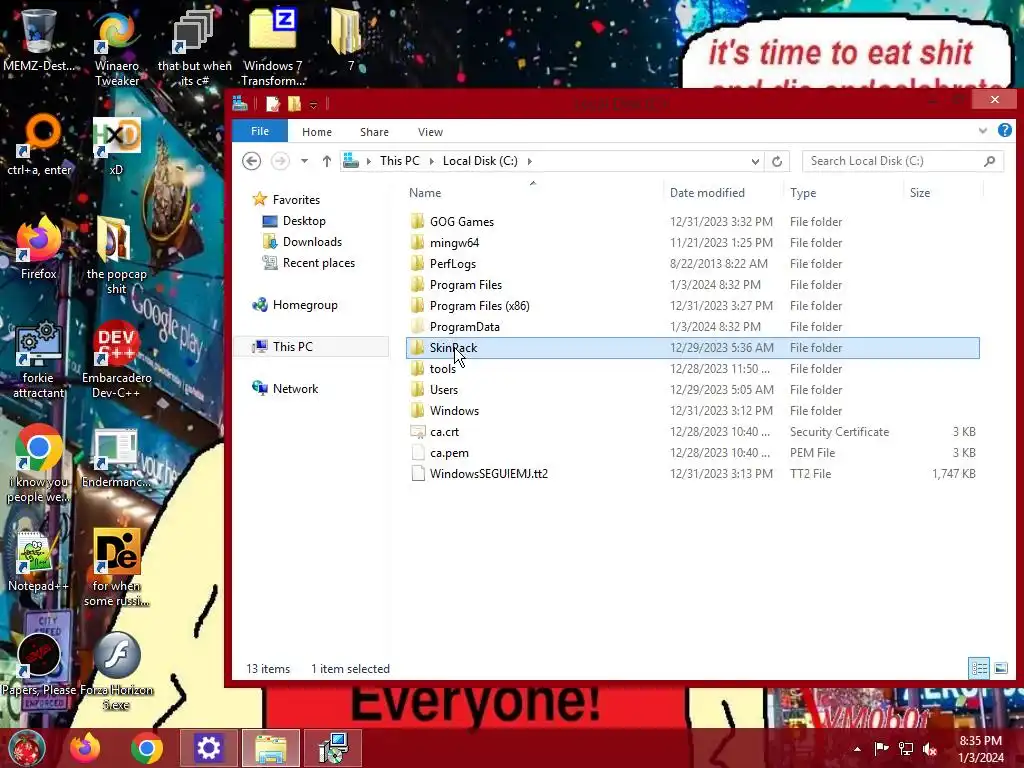
Task: Click the New folder quick access toolbar icon
Action: click(295, 104)
